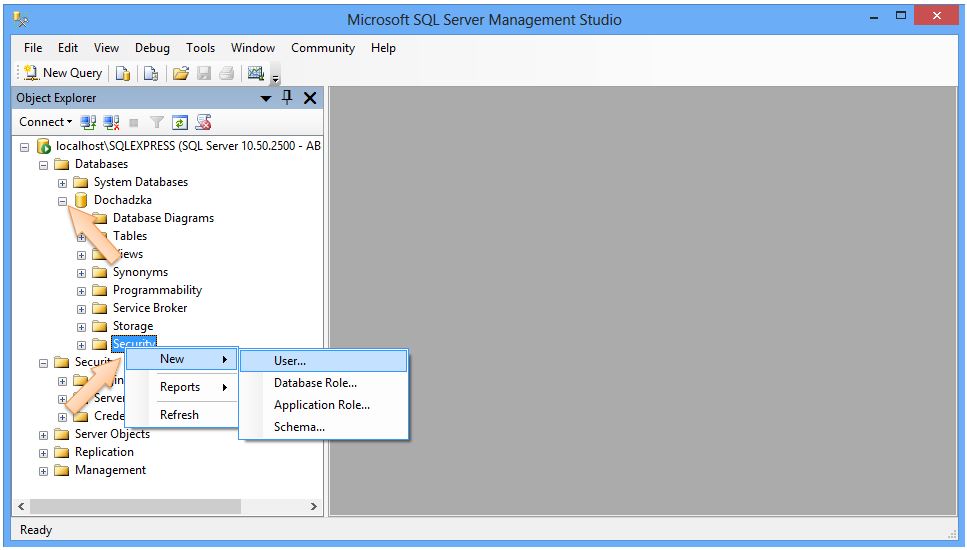Collapse the localhost\SQLEXPRESS server node
Image resolution: width=967 pixels, height=550 pixels.
click(25, 147)
